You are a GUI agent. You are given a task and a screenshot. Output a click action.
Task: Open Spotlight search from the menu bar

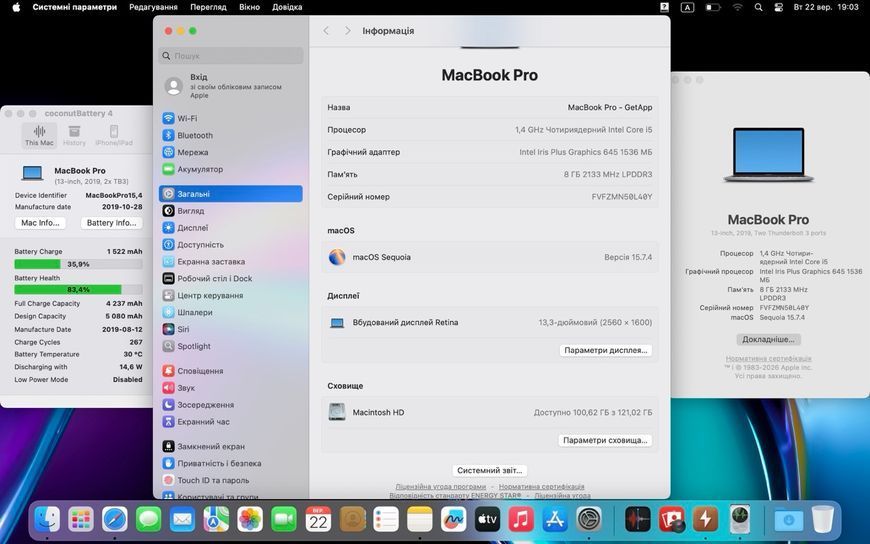[x=758, y=7]
